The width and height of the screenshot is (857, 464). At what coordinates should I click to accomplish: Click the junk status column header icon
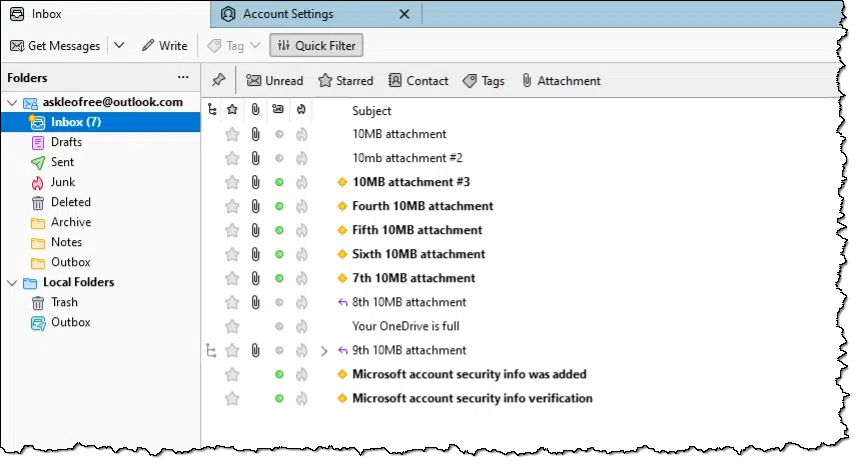(x=301, y=110)
